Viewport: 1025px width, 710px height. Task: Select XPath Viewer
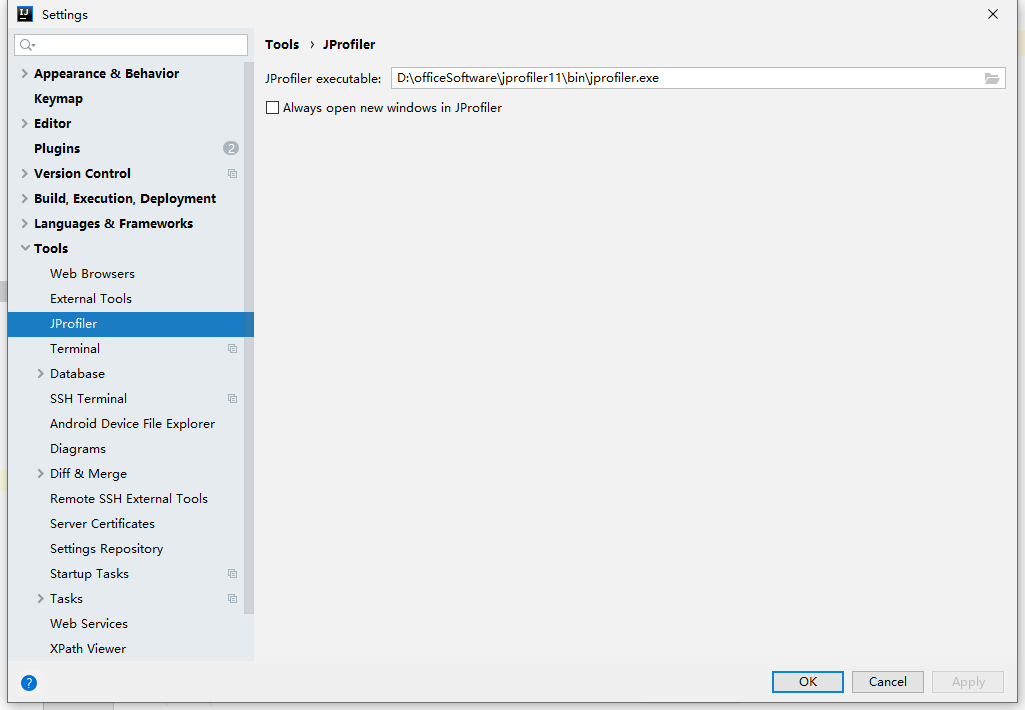tap(88, 649)
